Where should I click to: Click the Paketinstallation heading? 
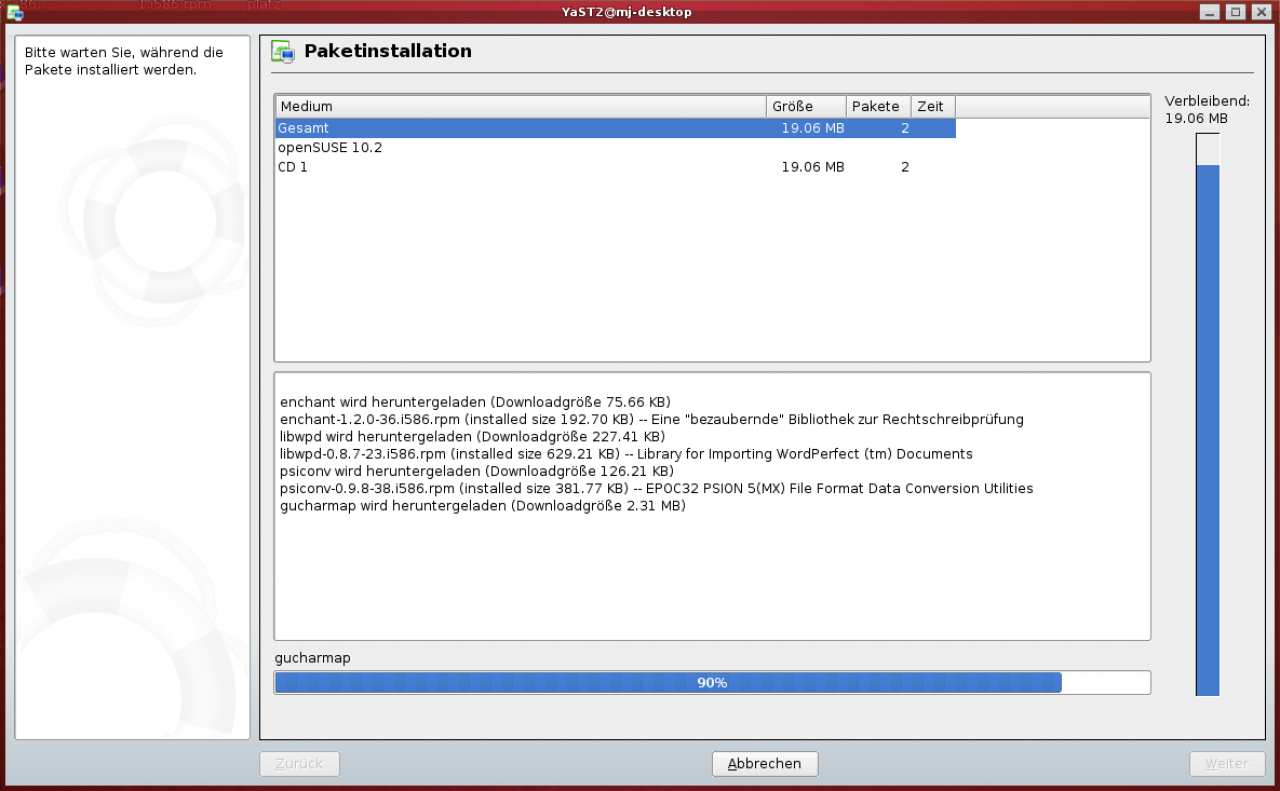(x=388, y=51)
